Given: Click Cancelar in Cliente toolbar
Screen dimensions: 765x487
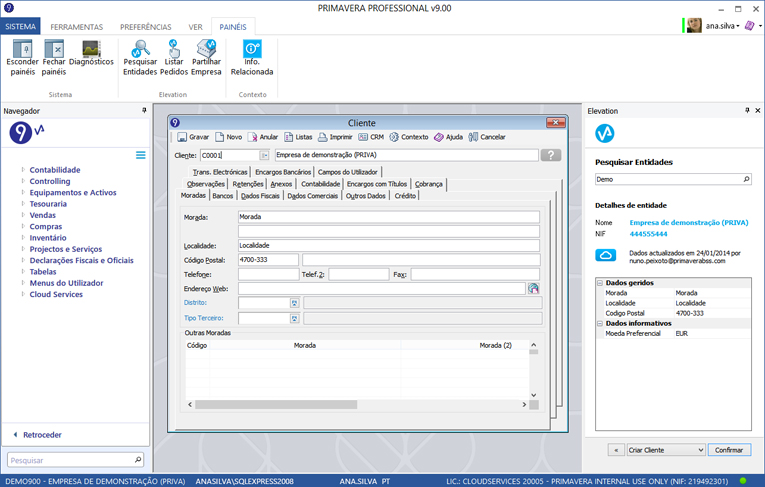Looking at the screenshot, I should pos(487,137).
